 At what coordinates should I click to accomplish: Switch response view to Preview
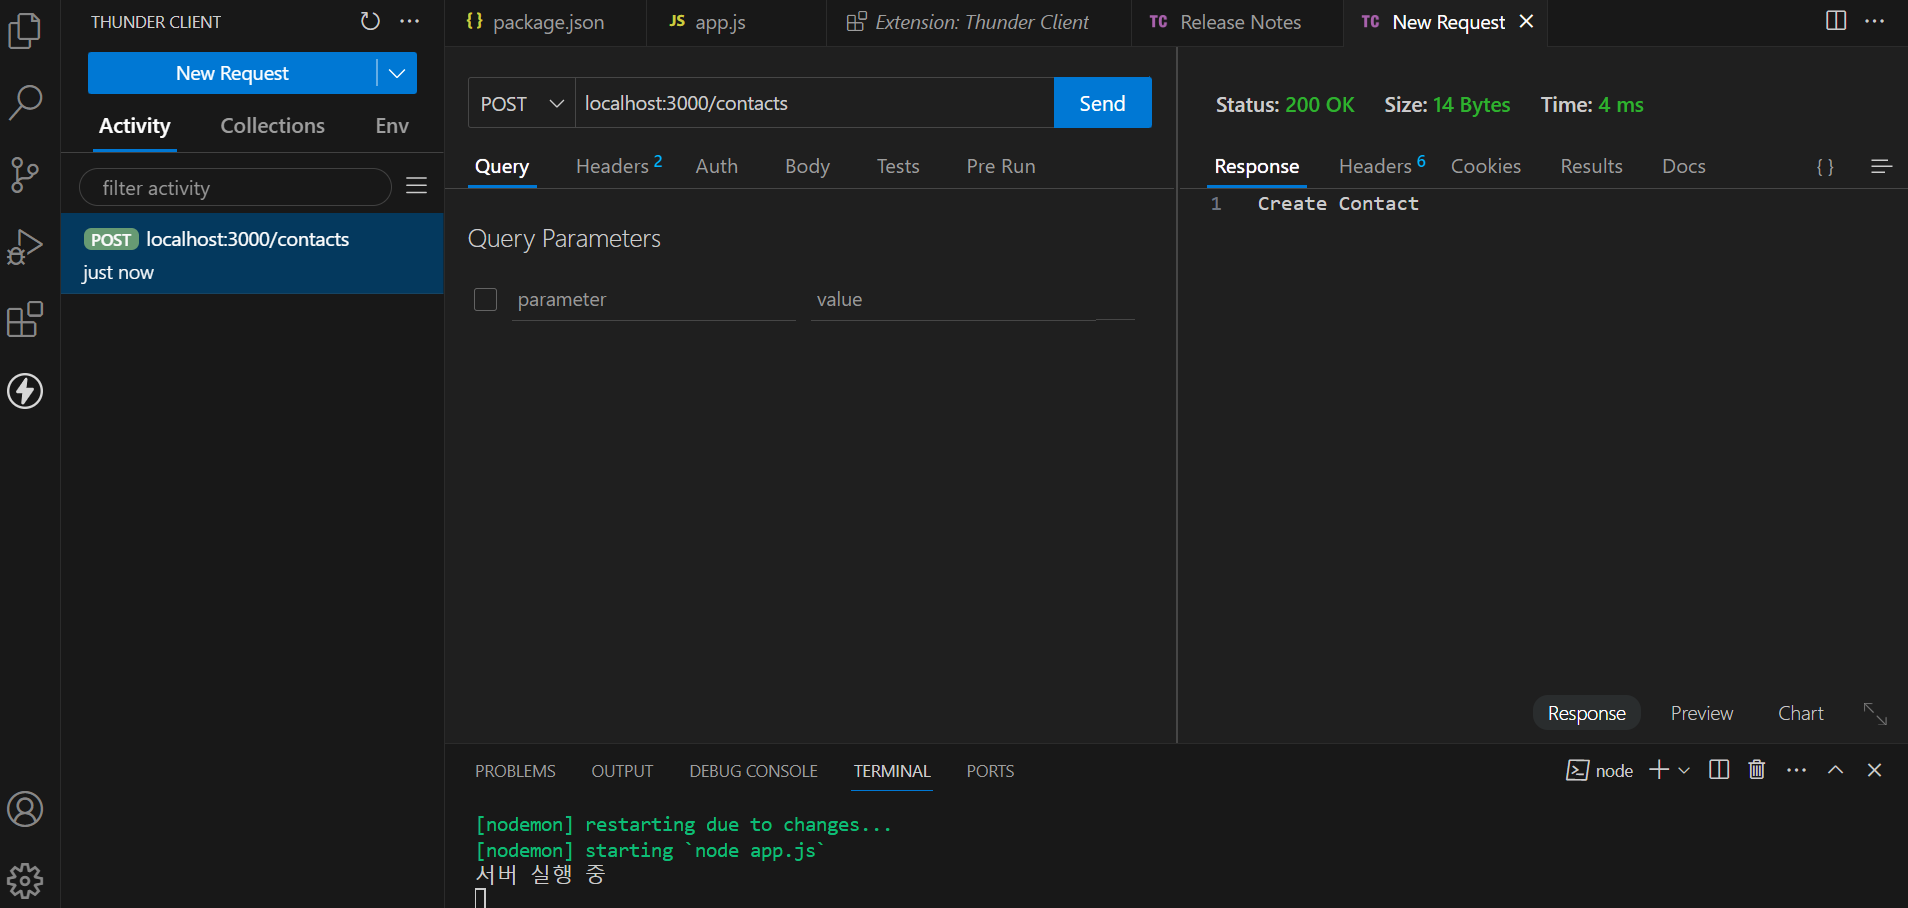tap(1700, 713)
